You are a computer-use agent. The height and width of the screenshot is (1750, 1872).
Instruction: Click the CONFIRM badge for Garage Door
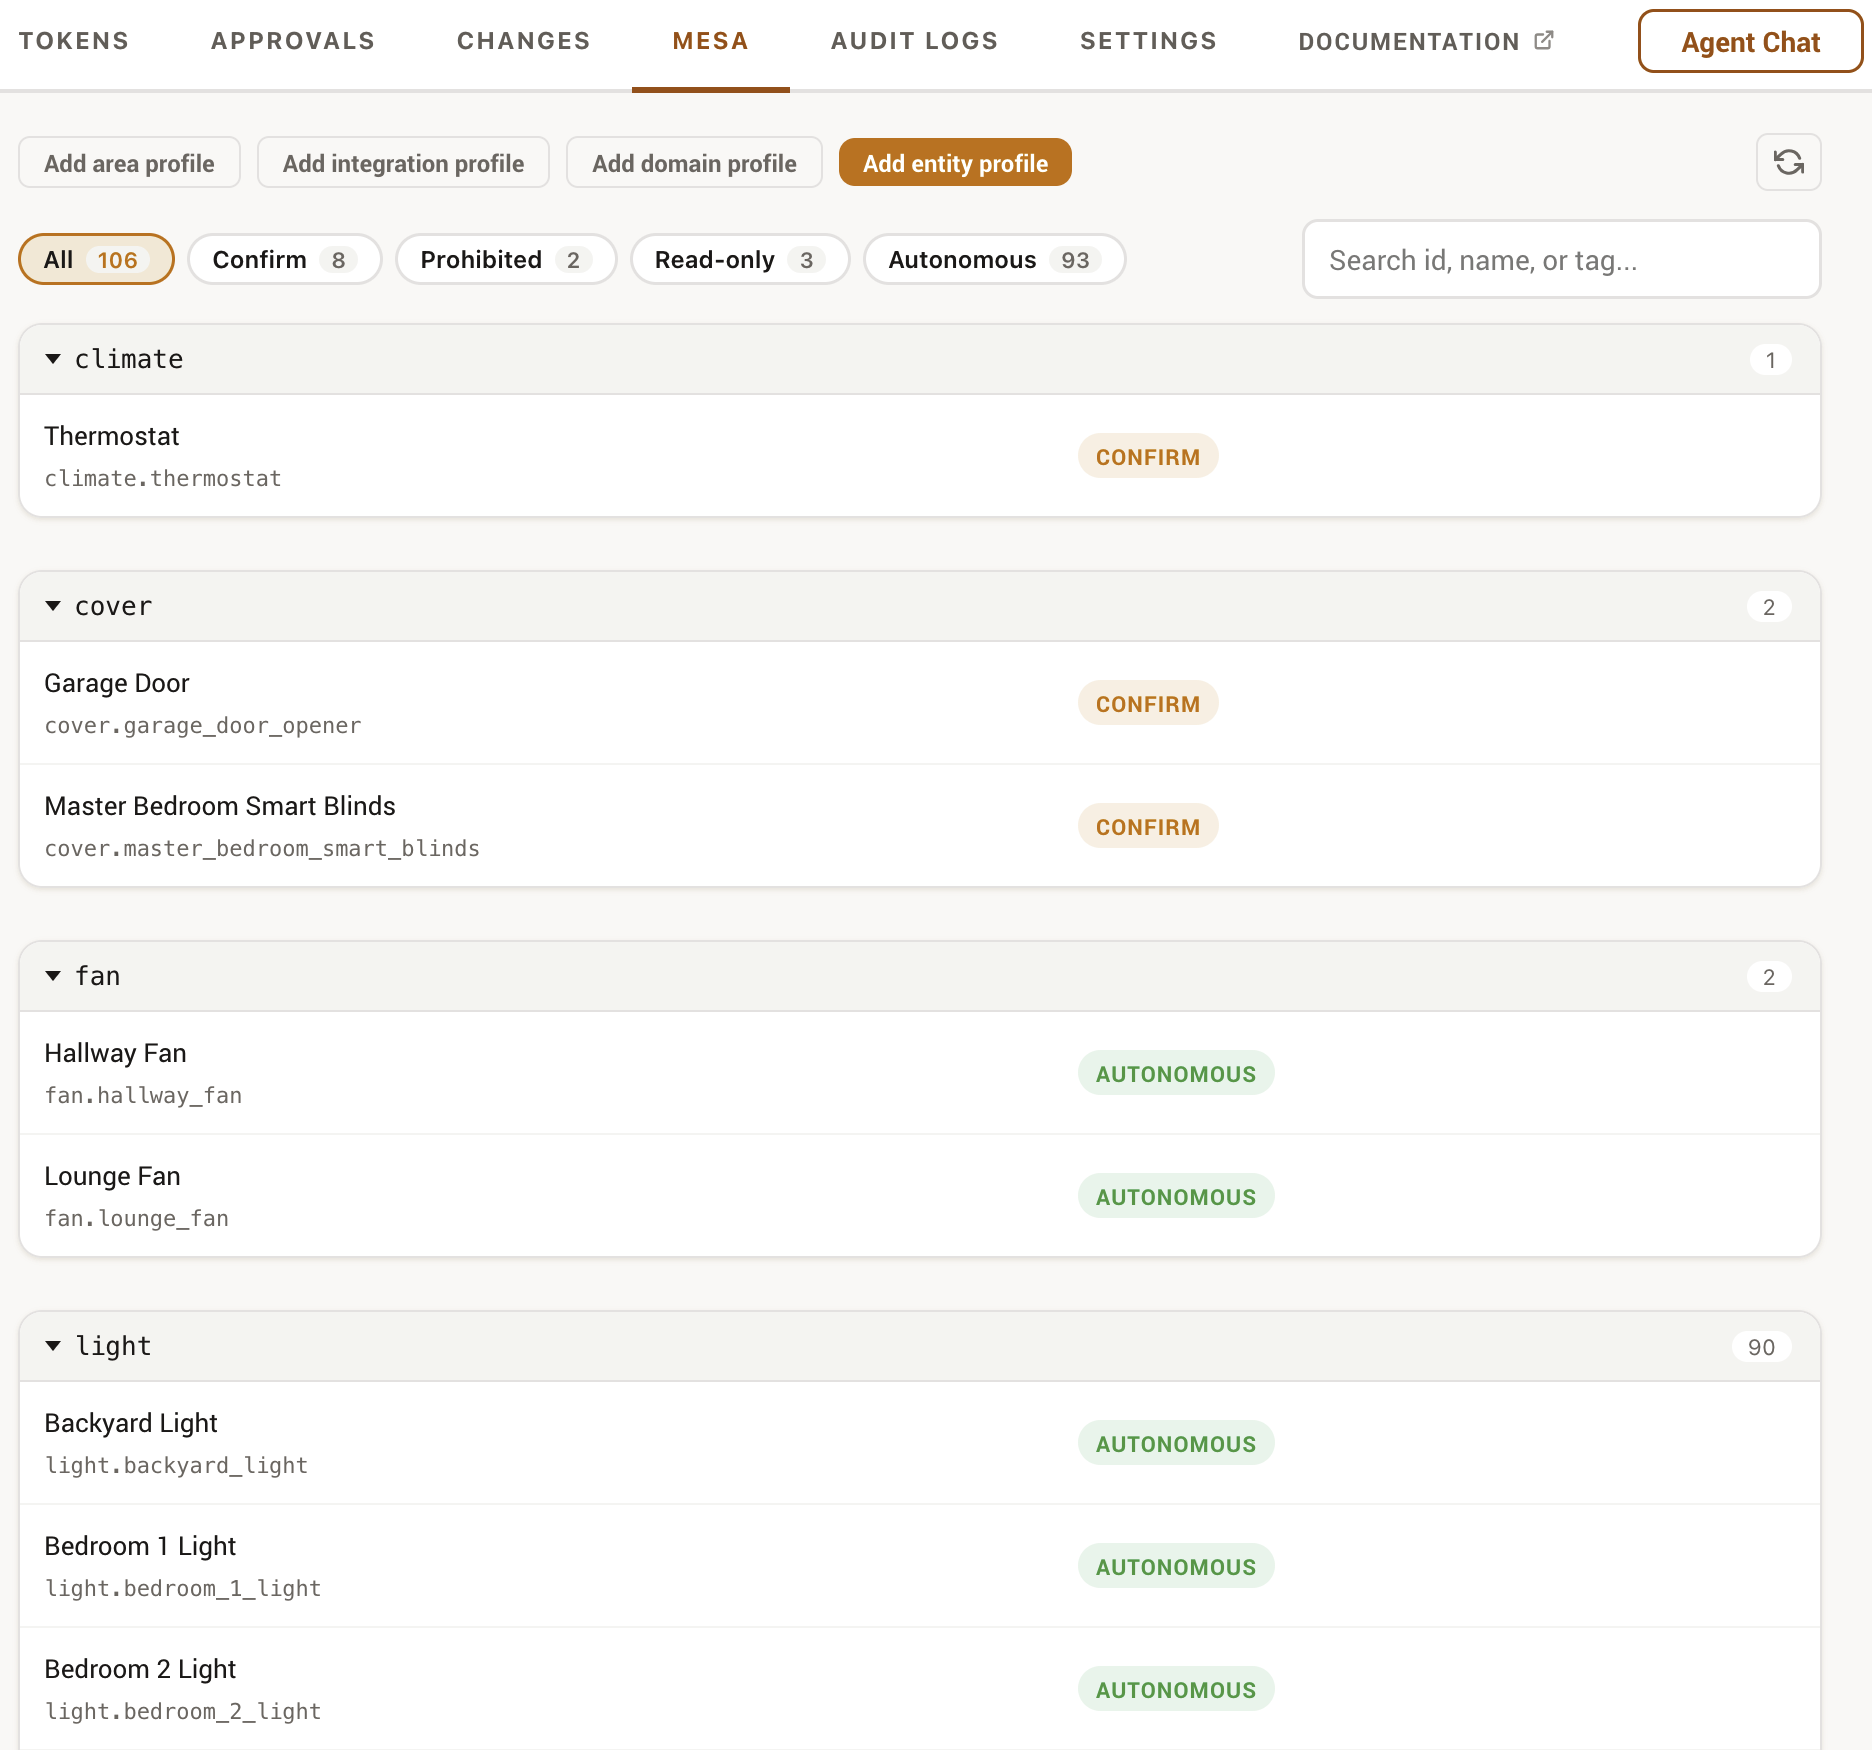(1147, 704)
